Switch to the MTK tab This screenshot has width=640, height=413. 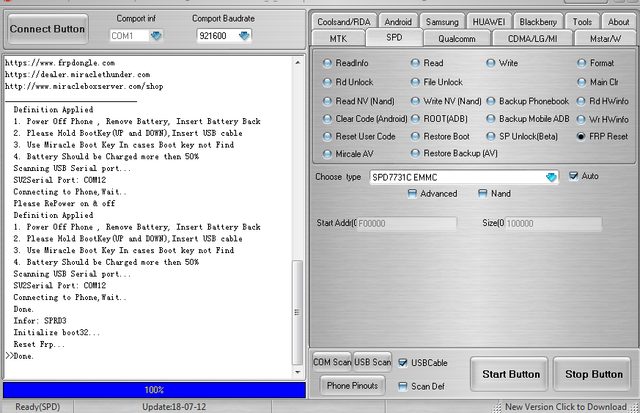click(x=338, y=38)
